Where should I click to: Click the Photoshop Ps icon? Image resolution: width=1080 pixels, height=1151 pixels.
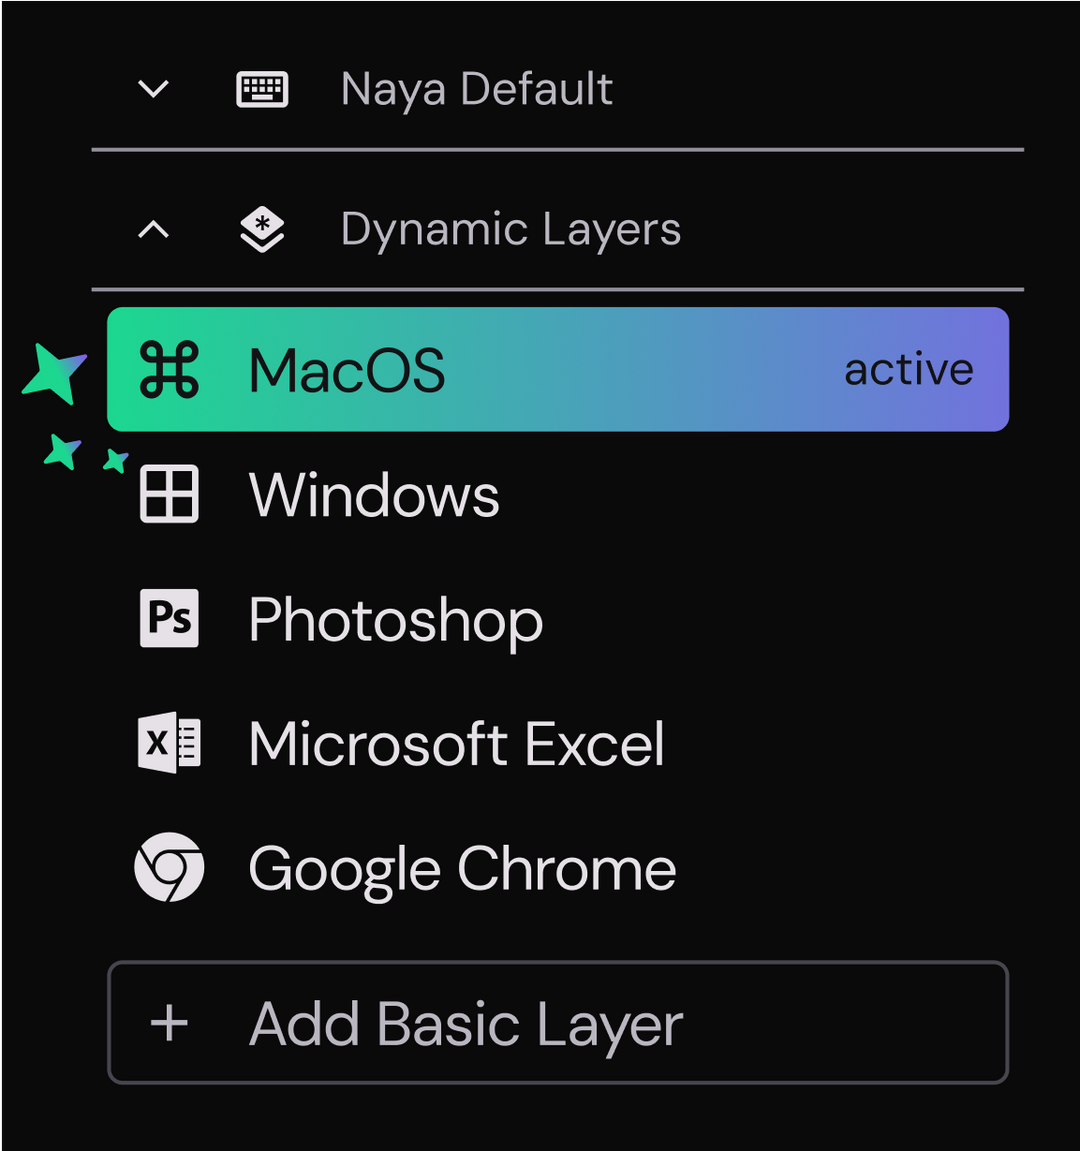click(169, 618)
